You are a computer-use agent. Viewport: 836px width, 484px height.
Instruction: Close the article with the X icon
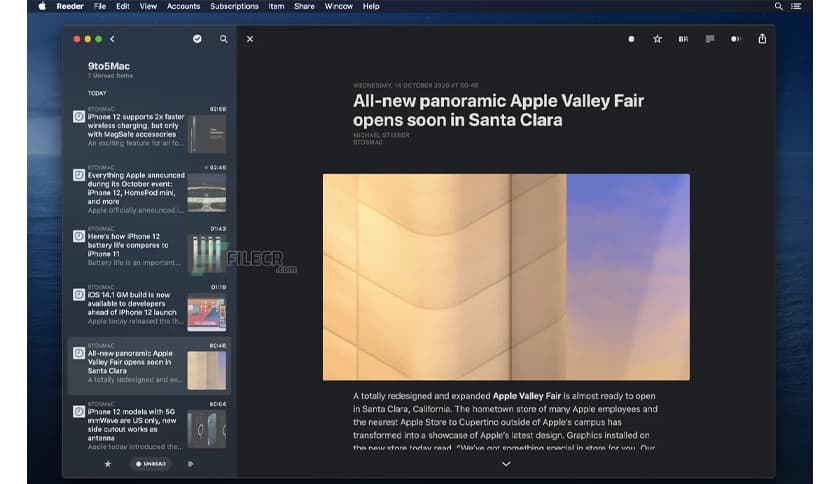(x=250, y=39)
